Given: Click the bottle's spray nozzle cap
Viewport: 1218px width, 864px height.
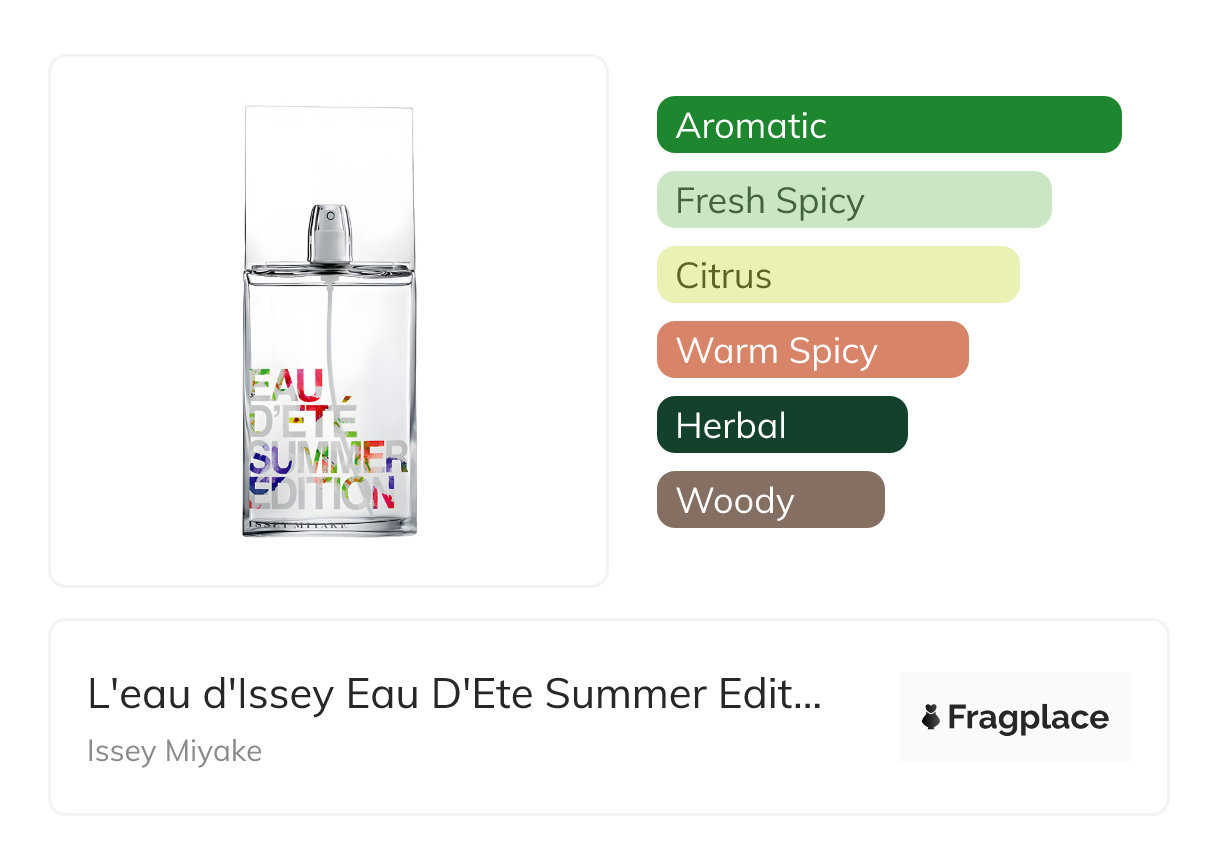Looking at the screenshot, I should point(330,234).
